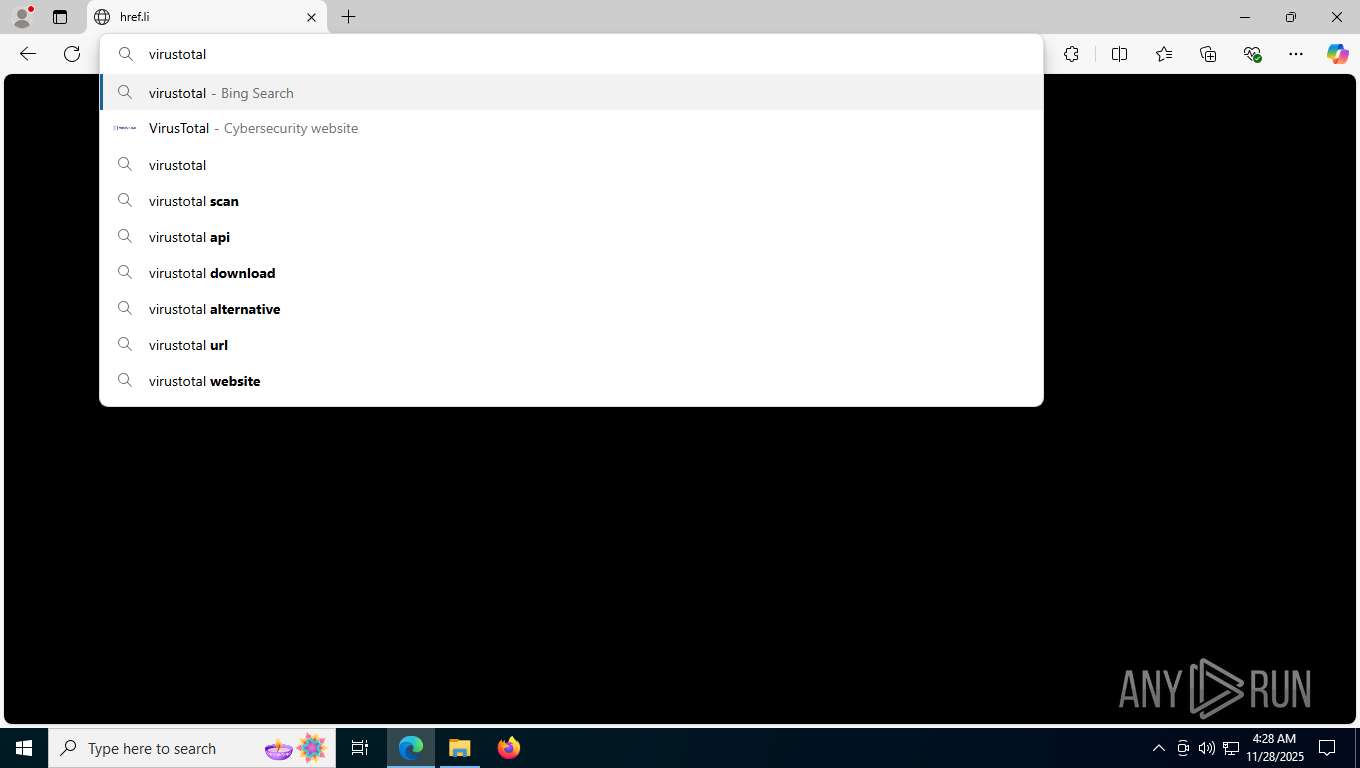Image resolution: width=1360 pixels, height=768 pixels.
Task: Select 'virustotal - Bing Search' suggestion
Action: point(571,93)
